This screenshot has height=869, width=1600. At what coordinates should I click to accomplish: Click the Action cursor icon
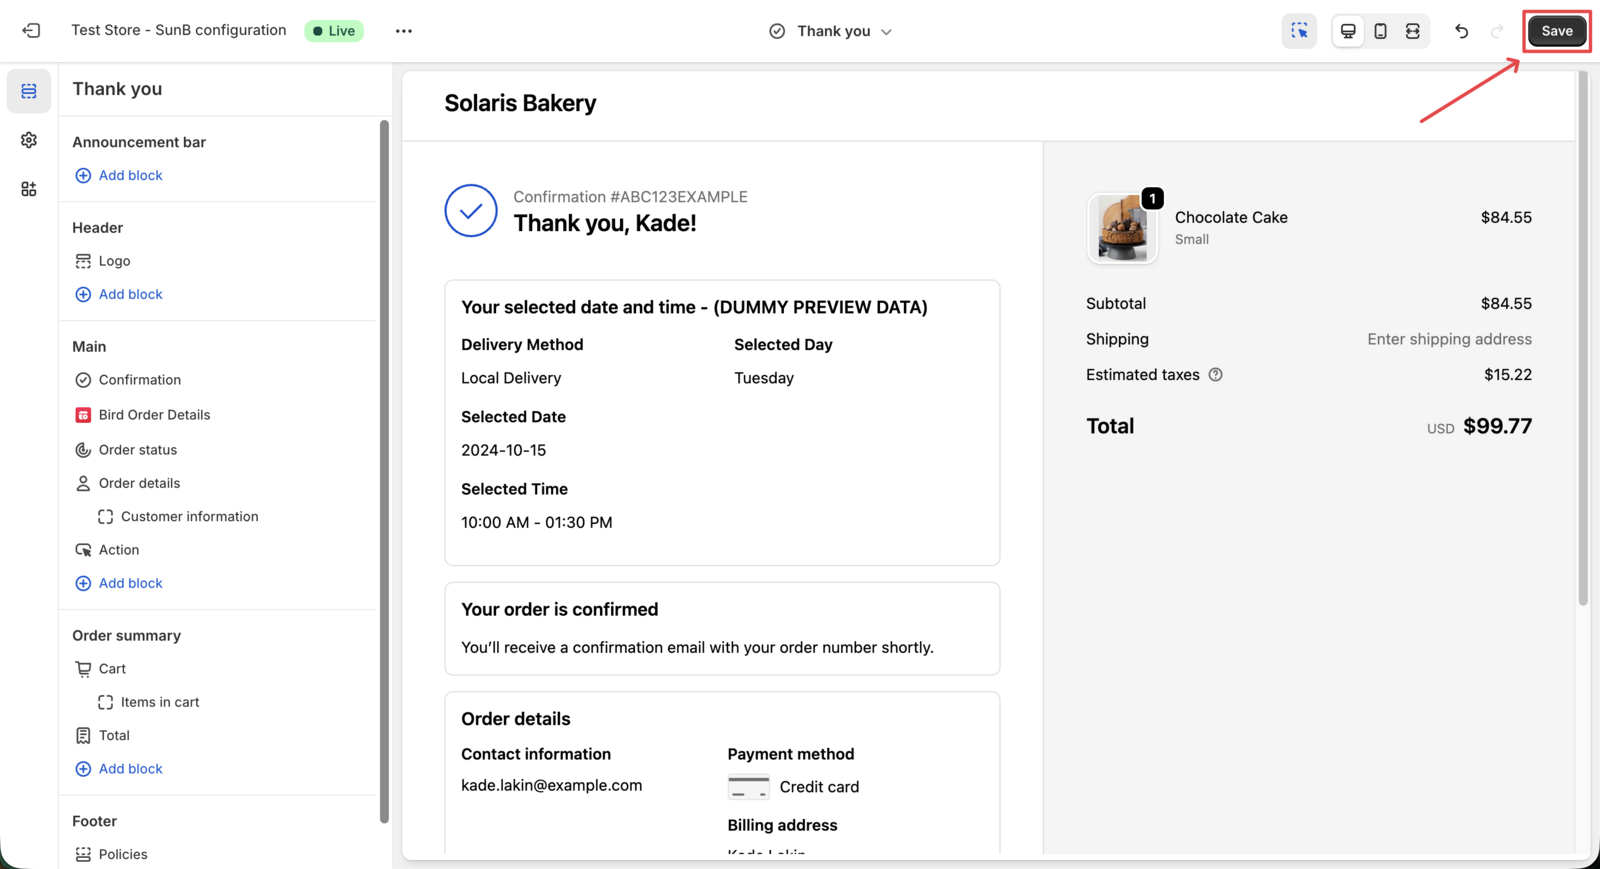pos(83,550)
